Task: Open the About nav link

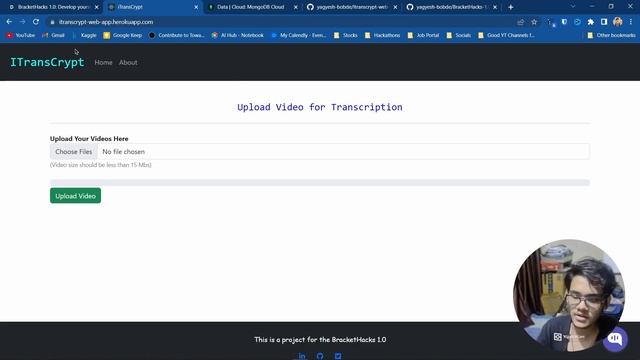Action: pos(128,62)
